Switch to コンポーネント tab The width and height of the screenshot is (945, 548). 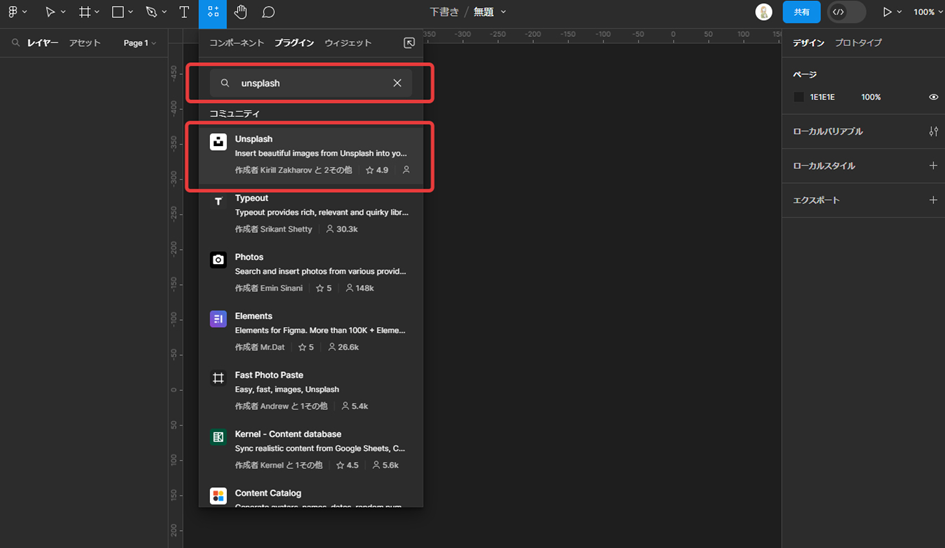click(236, 43)
